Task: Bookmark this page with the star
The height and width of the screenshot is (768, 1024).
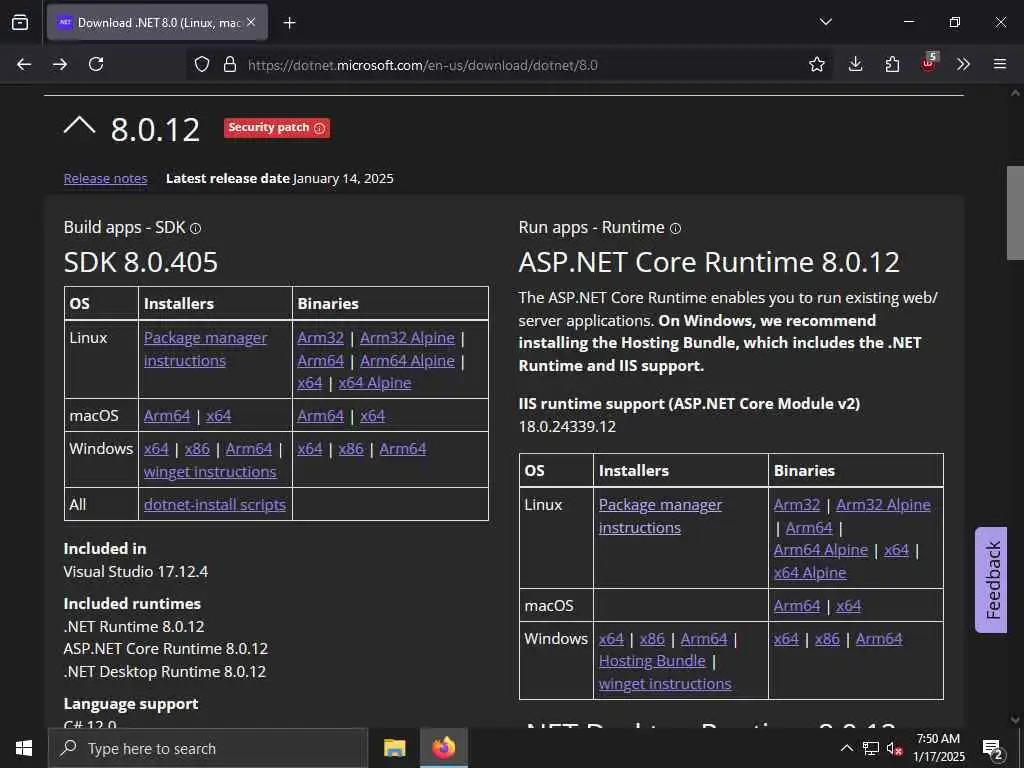Action: [x=816, y=64]
